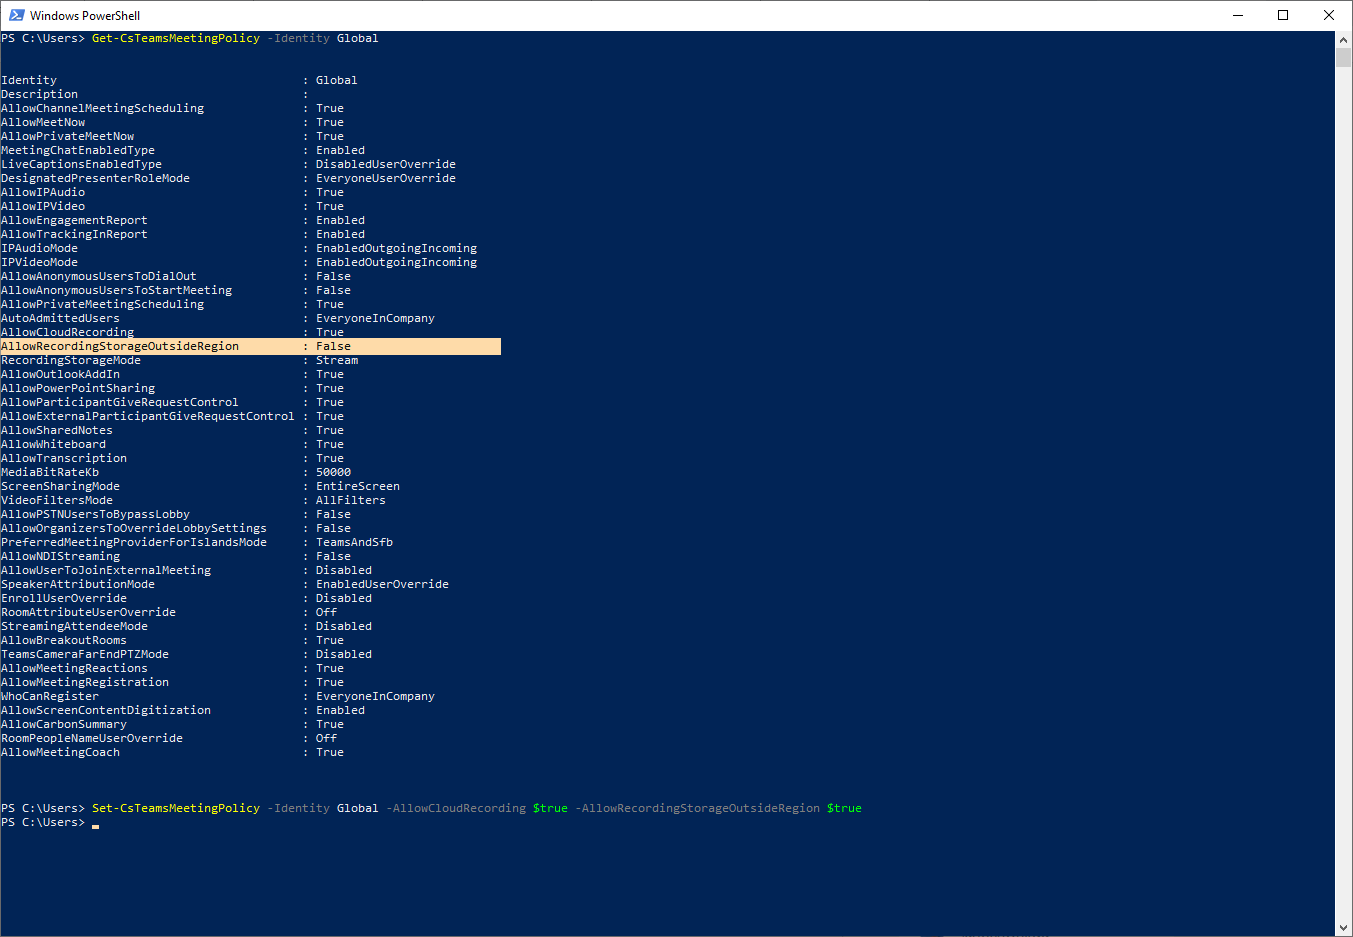1353x937 pixels.
Task: Click the Set-CsTeamsMeetingPolicy command text
Action: 176,808
